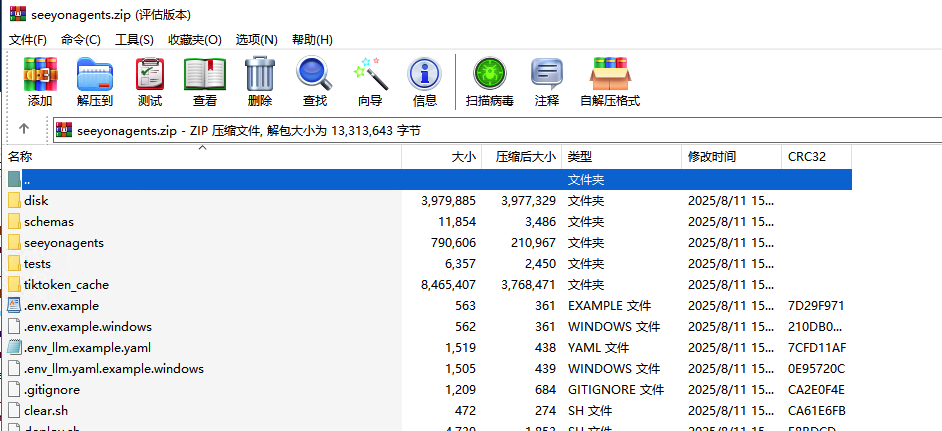Sort by the 压缩后大小 column header
Image resolution: width=942 pixels, height=431 pixels.
click(x=521, y=157)
